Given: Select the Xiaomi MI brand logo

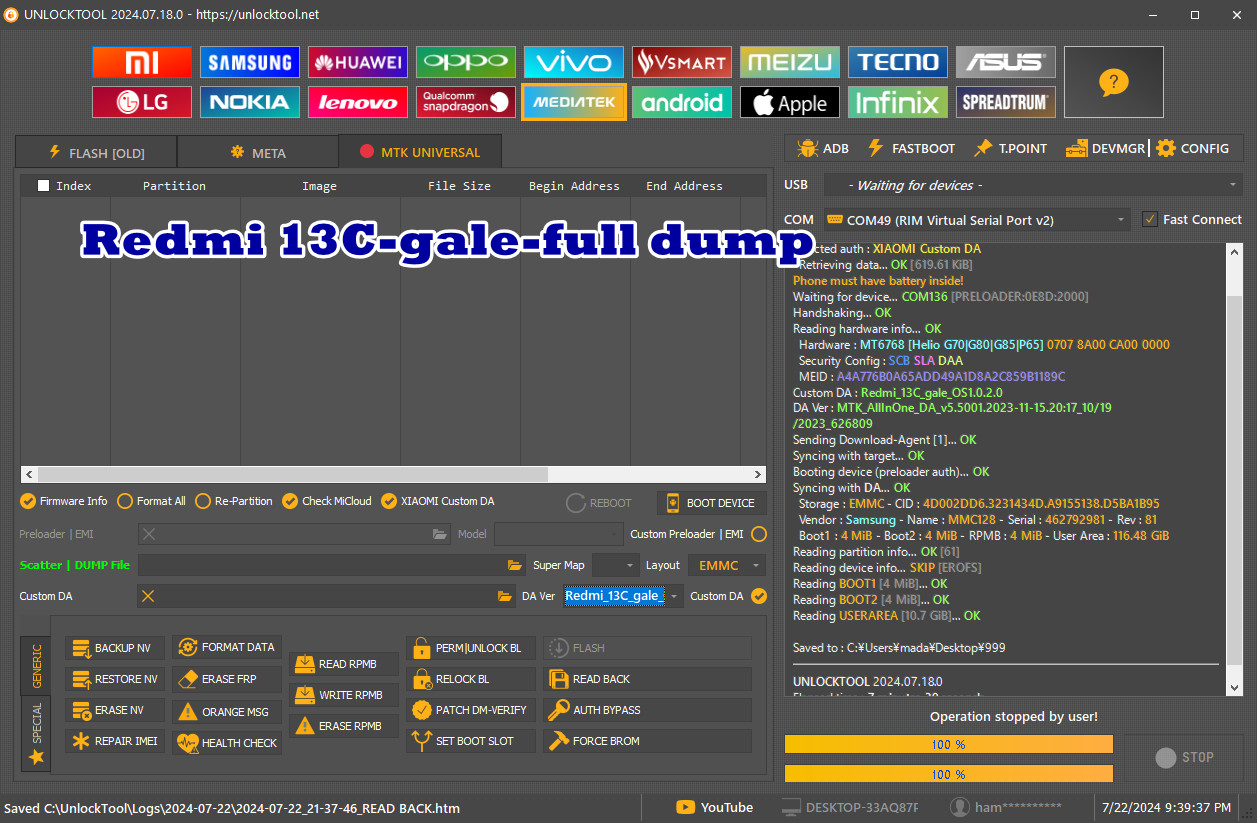Looking at the screenshot, I should pos(142,62).
